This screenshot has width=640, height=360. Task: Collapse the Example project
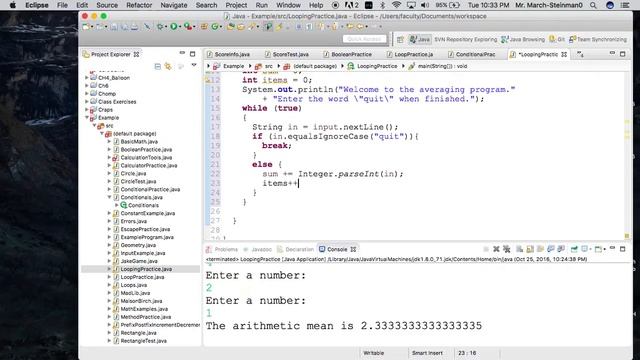[x=87, y=118]
